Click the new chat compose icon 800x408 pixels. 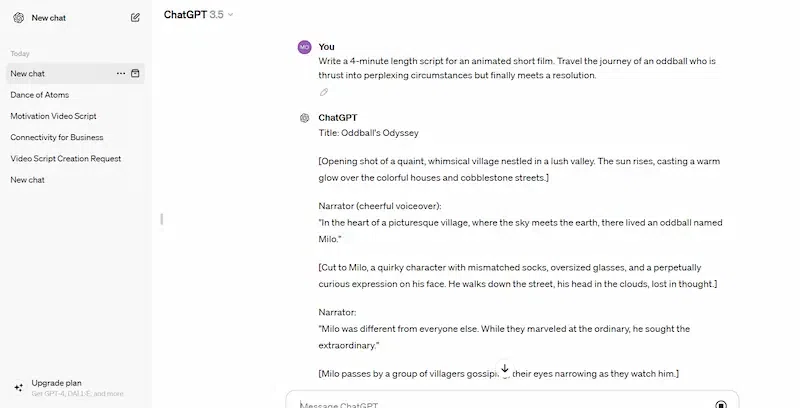coord(135,17)
